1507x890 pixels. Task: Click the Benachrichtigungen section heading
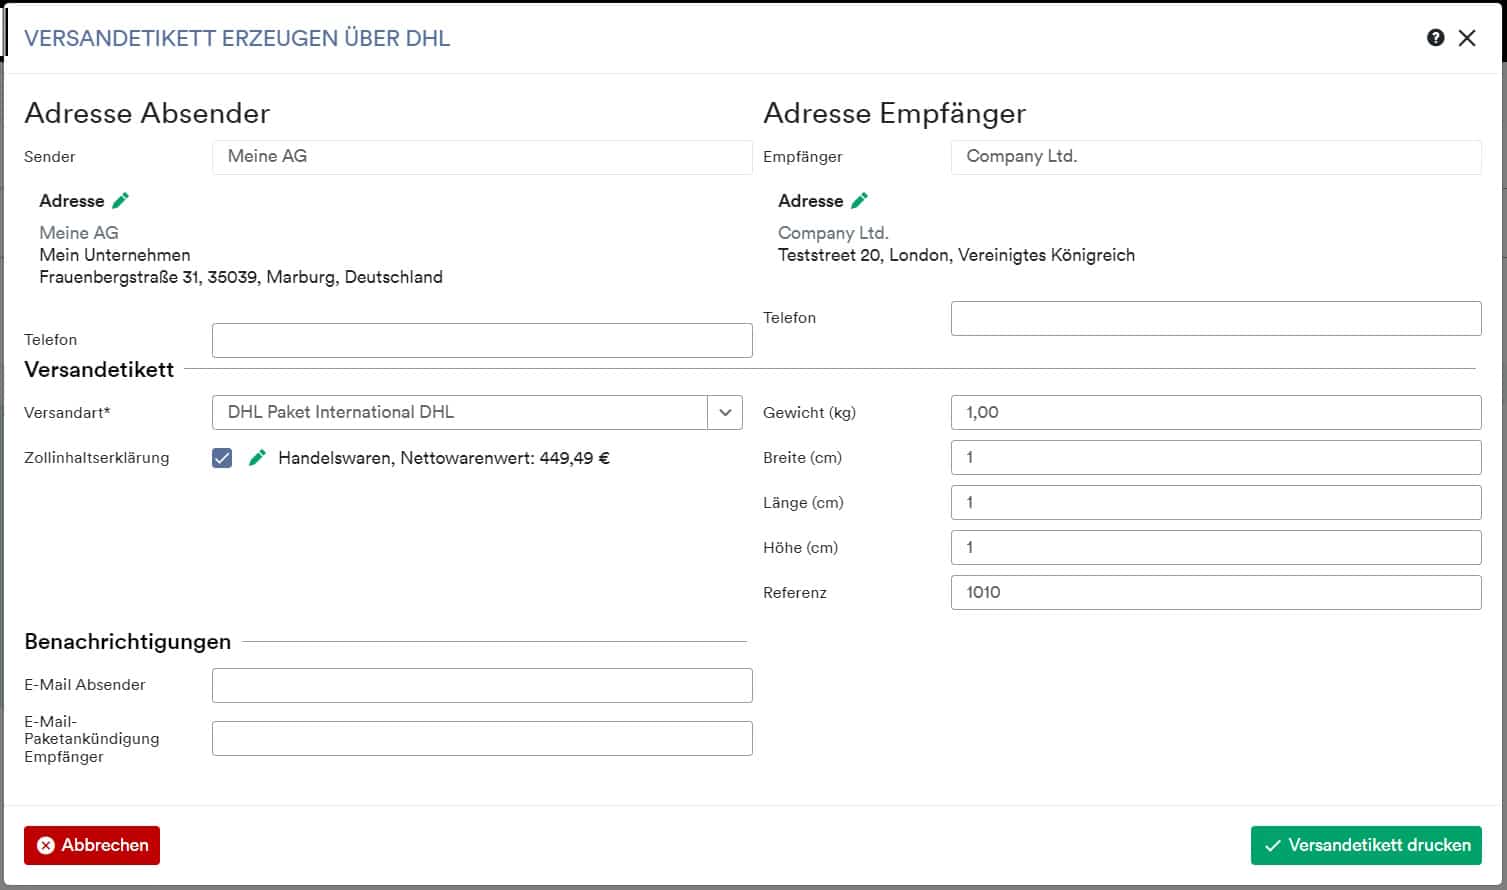click(x=128, y=642)
